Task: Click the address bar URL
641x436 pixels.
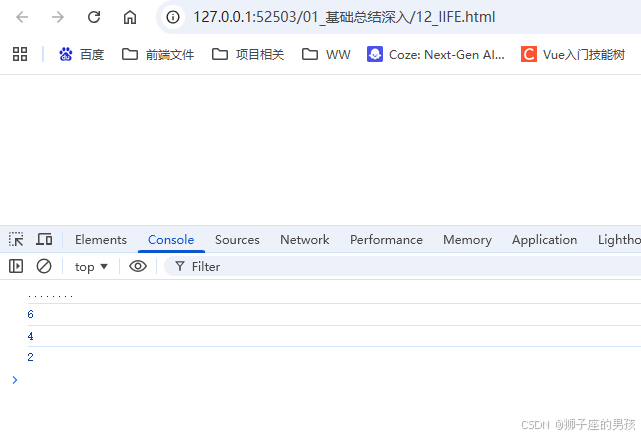Action: 344,17
